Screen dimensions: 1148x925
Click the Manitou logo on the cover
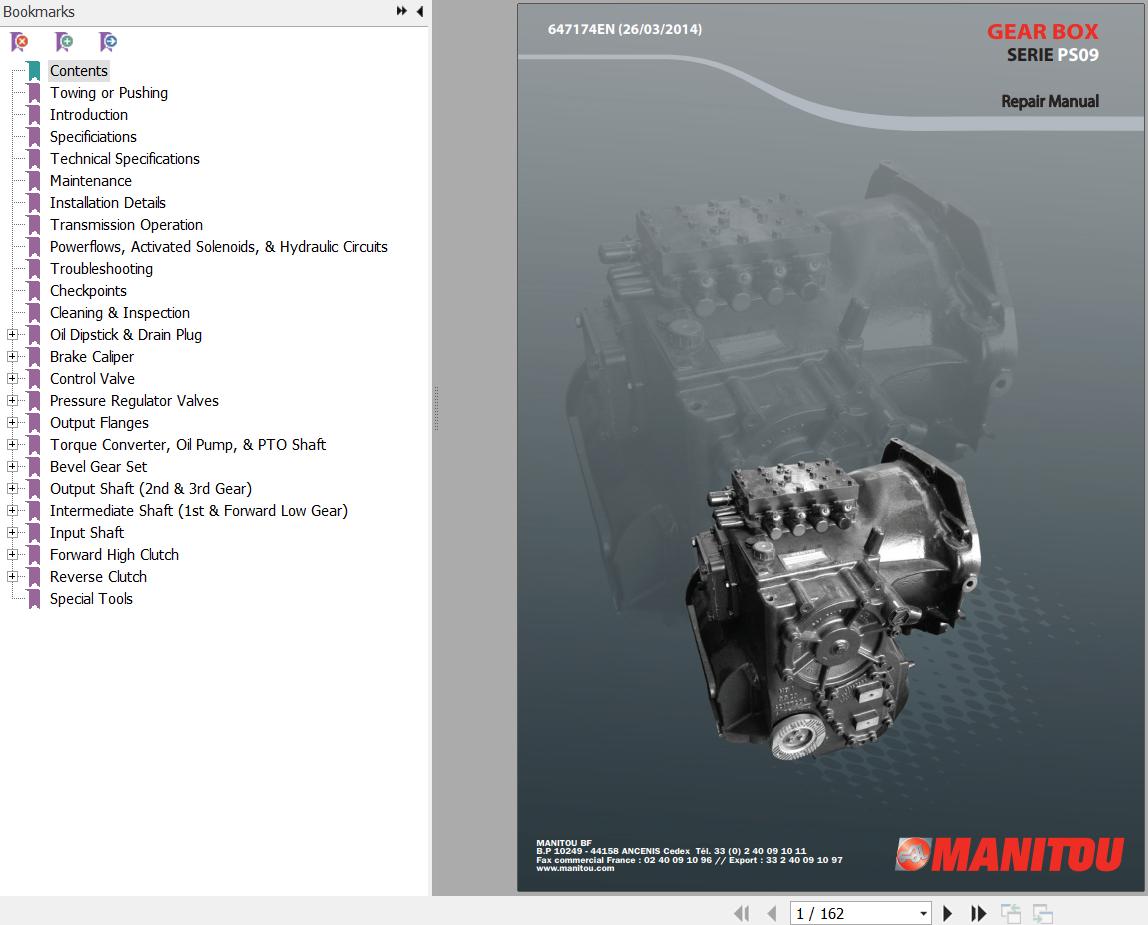1010,854
